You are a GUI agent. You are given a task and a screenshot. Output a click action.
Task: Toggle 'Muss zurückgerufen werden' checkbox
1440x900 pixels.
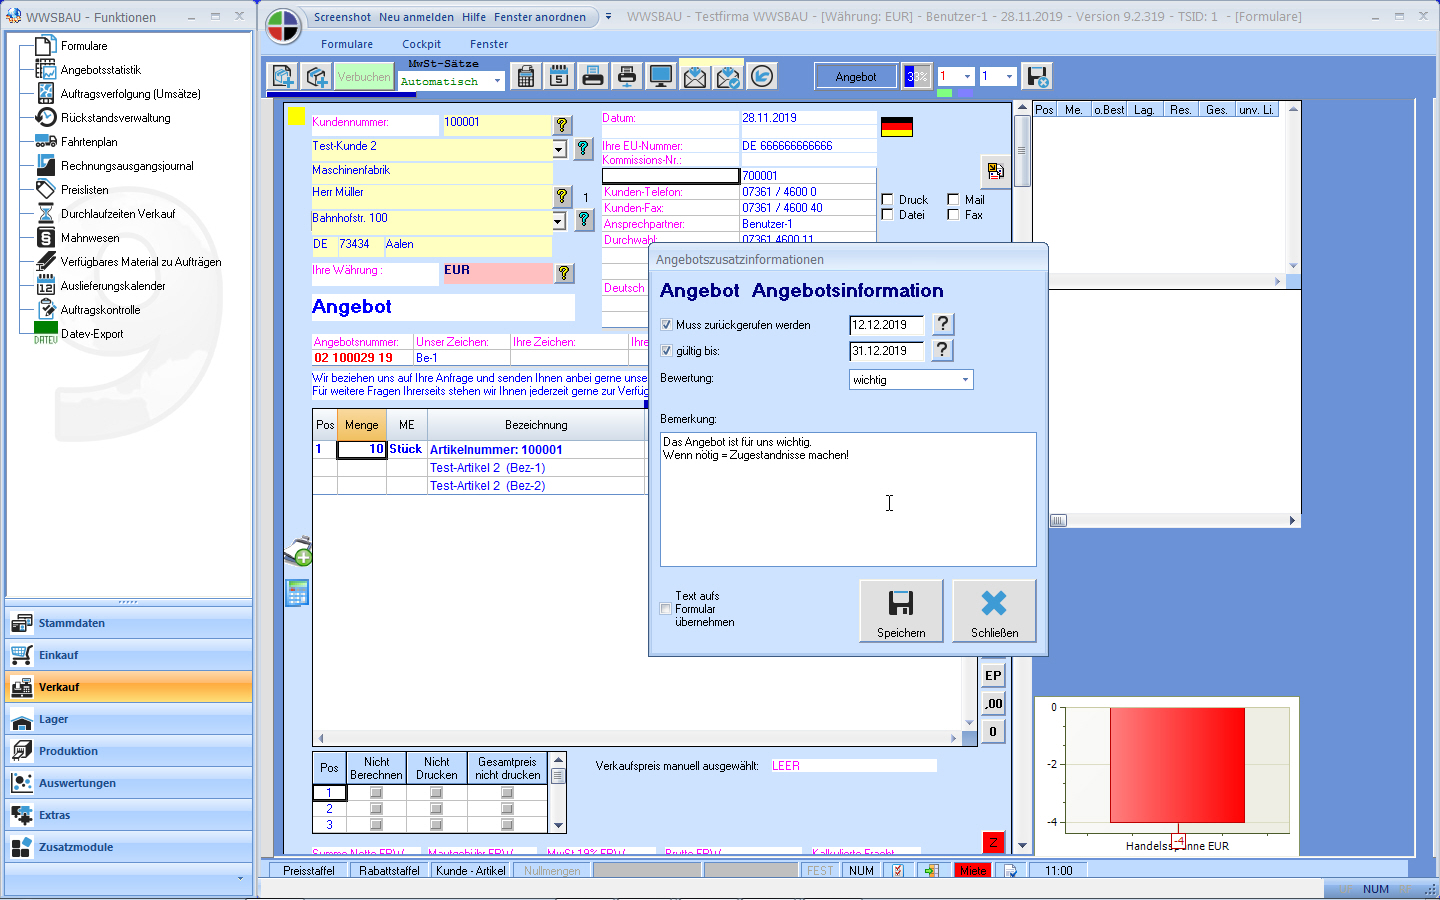pyautogui.click(x=667, y=325)
